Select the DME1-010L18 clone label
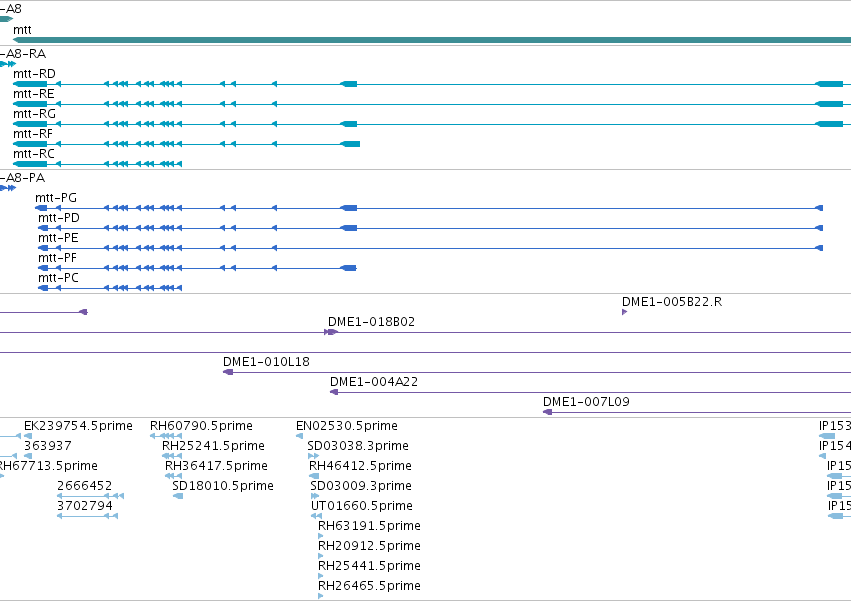The height and width of the screenshot is (601, 851). pos(266,362)
